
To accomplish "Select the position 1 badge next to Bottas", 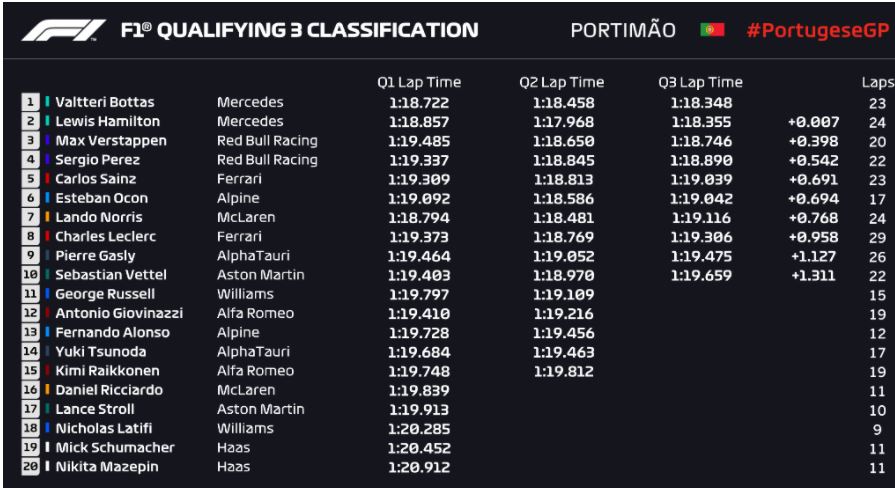I will 30,102.
